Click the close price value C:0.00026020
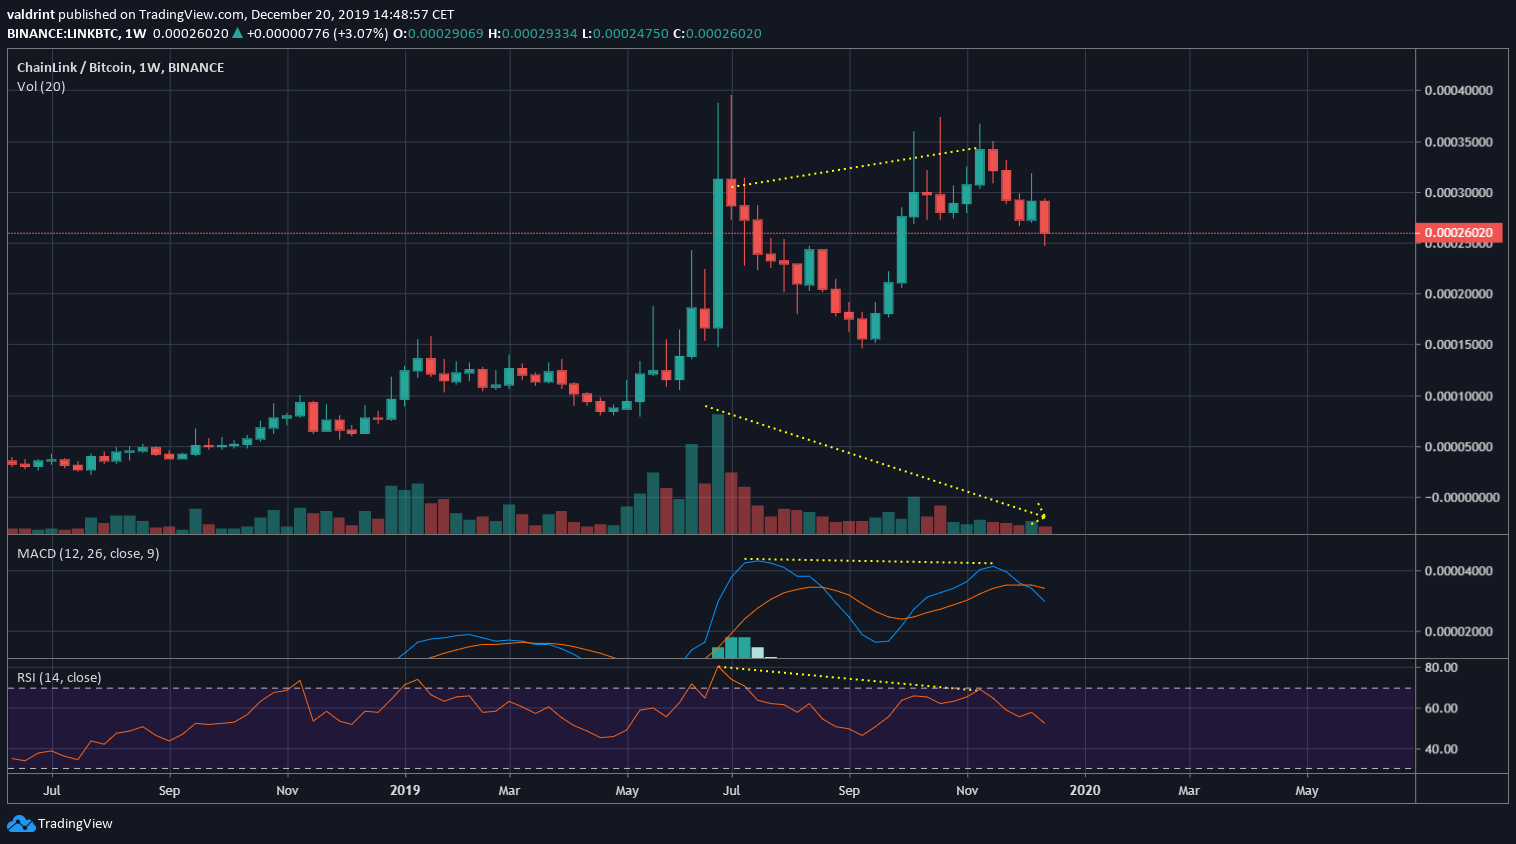 coord(725,33)
